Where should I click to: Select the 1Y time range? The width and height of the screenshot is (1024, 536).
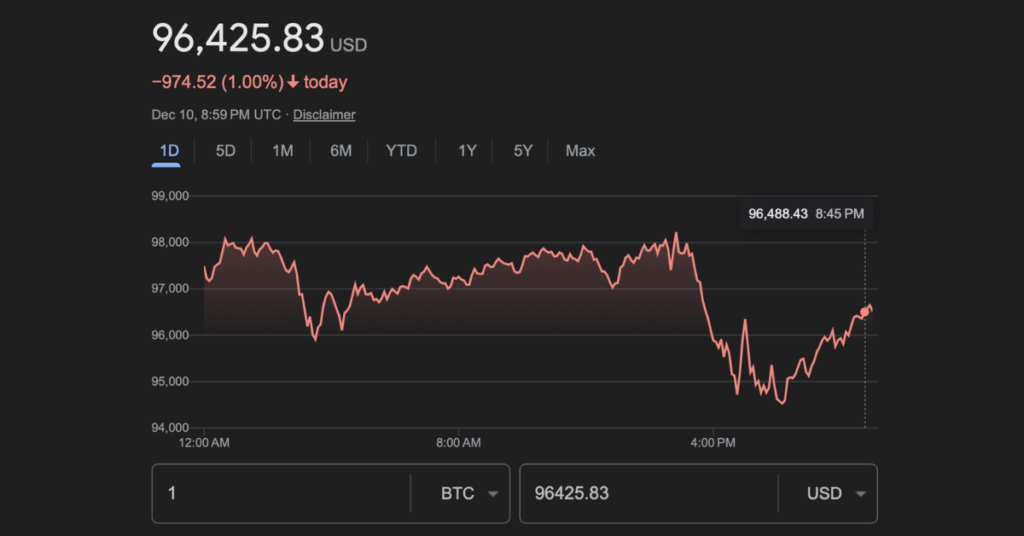click(x=467, y=151)
